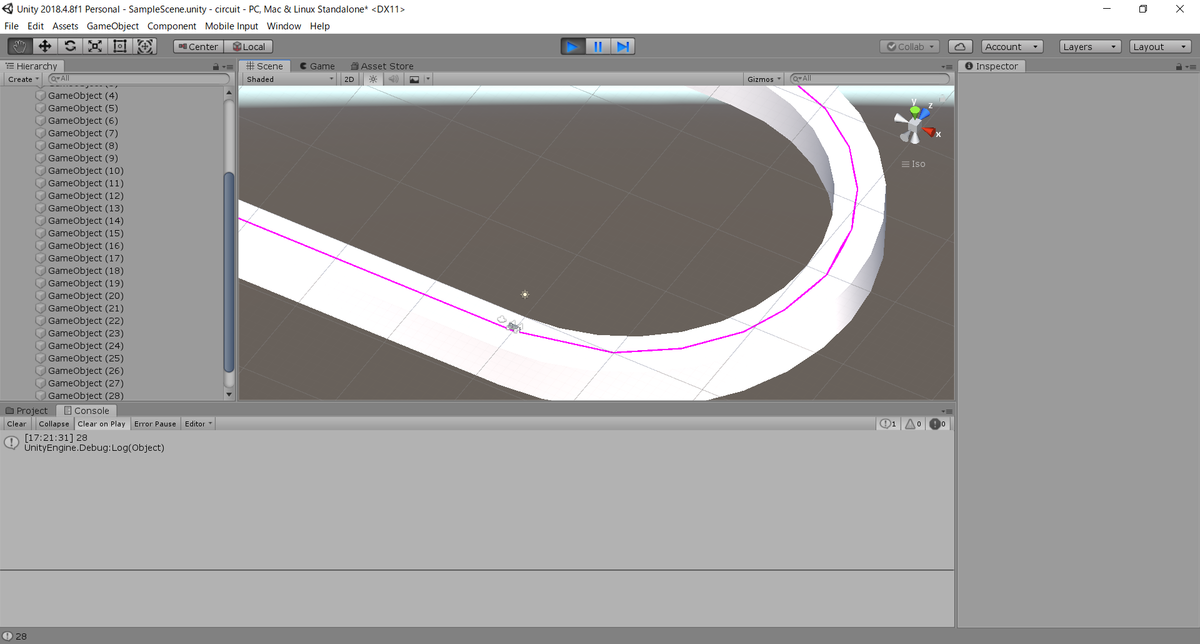Toggle Hierarchy panel lock icon

pos(216,66)
